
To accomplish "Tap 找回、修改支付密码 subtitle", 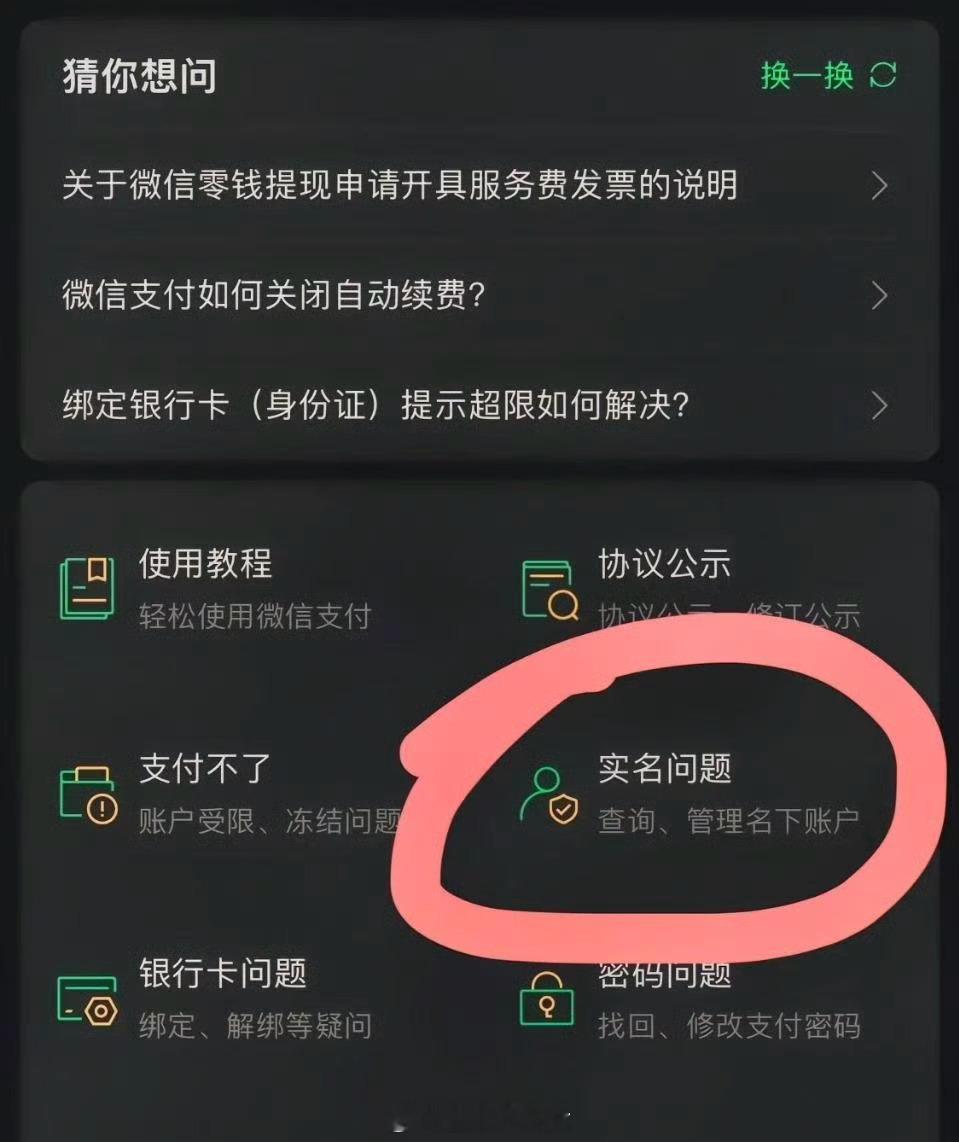I will click(729, 1026).
